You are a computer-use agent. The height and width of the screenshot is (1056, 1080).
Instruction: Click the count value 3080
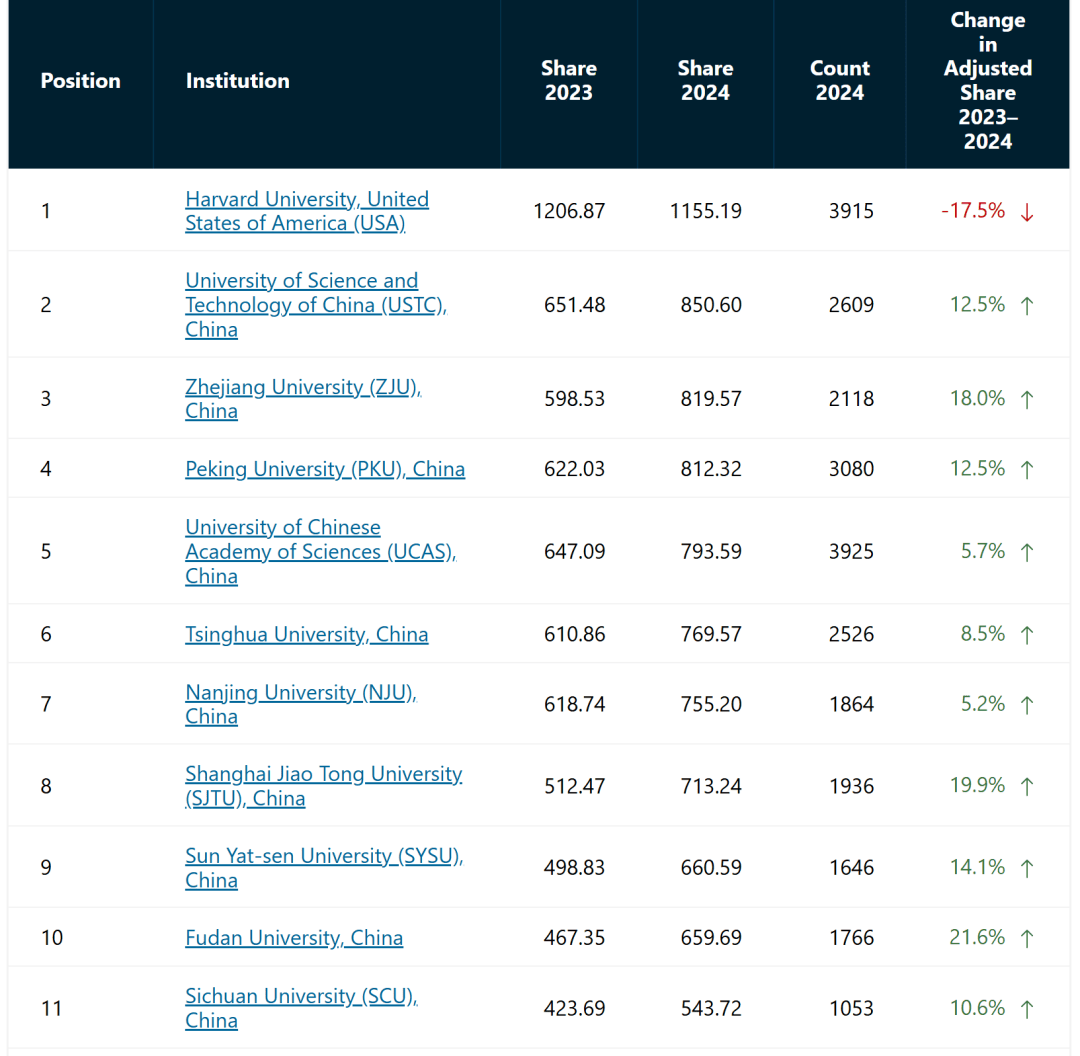[851, 469]
